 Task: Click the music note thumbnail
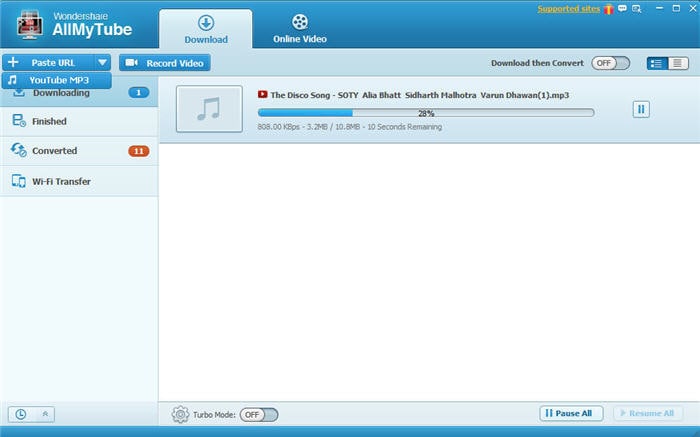click(209, 109)
